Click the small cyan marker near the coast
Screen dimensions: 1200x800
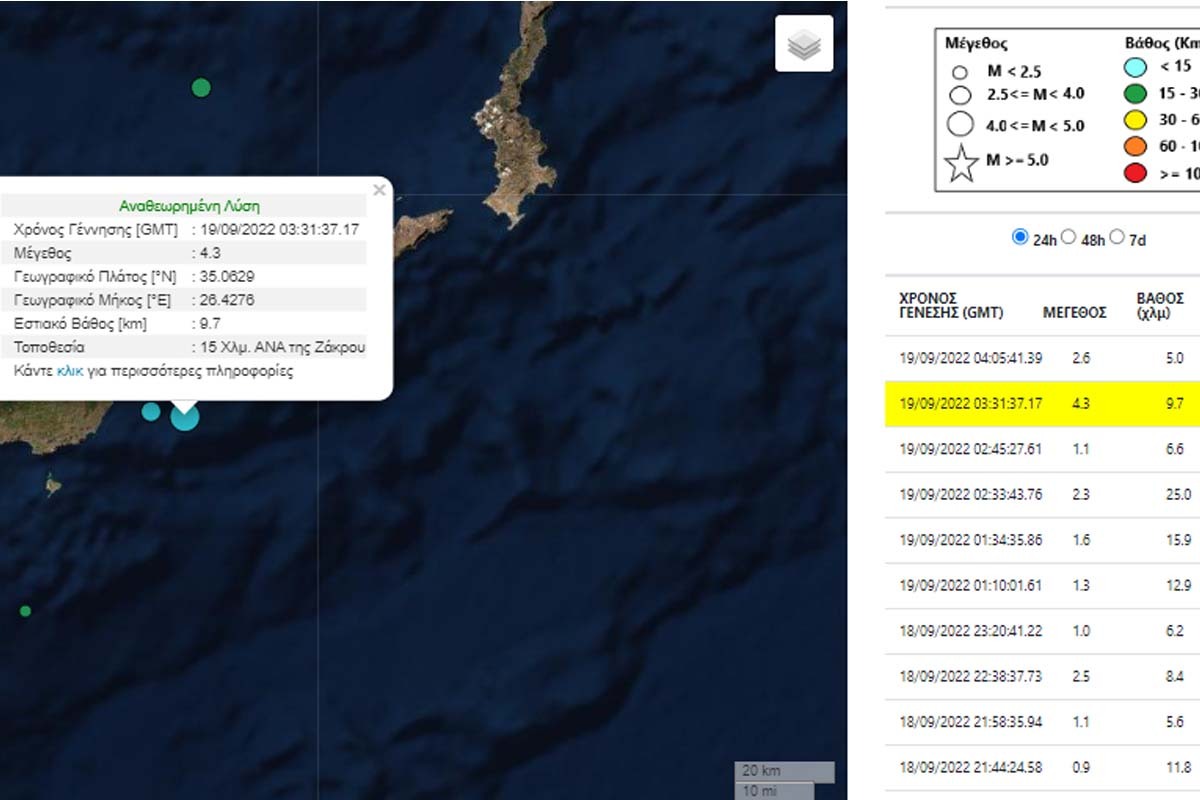click(151, 411)
